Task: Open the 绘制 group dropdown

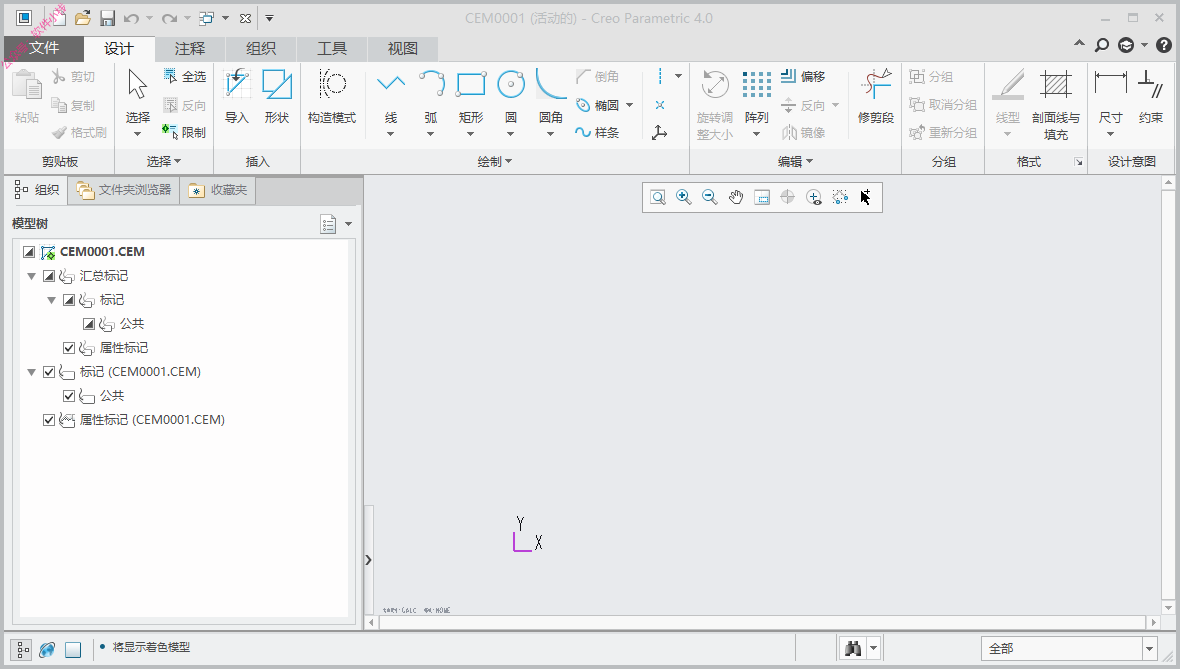Action: pyautogui.click(x=494, y=161)
